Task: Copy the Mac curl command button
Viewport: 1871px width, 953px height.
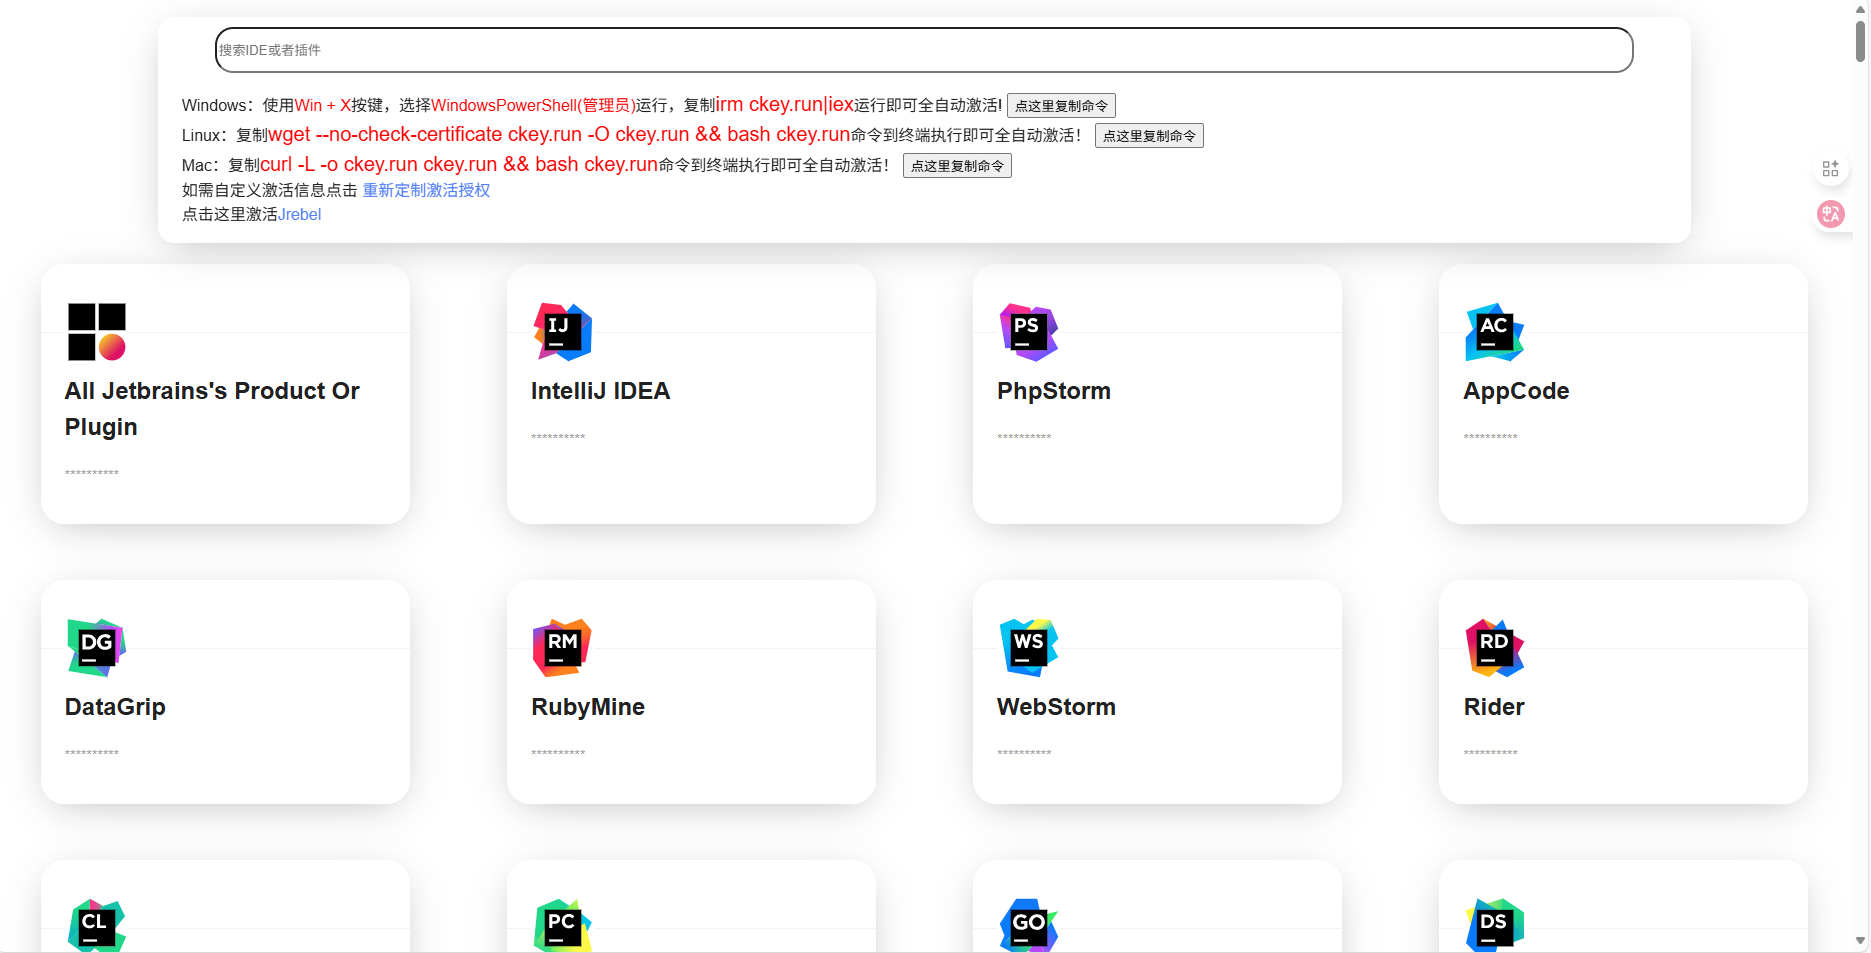Action: point(957,166)
